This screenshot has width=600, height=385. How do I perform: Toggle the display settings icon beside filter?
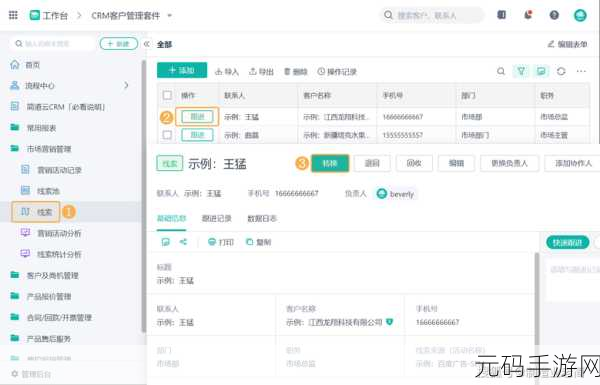[541, 71]
